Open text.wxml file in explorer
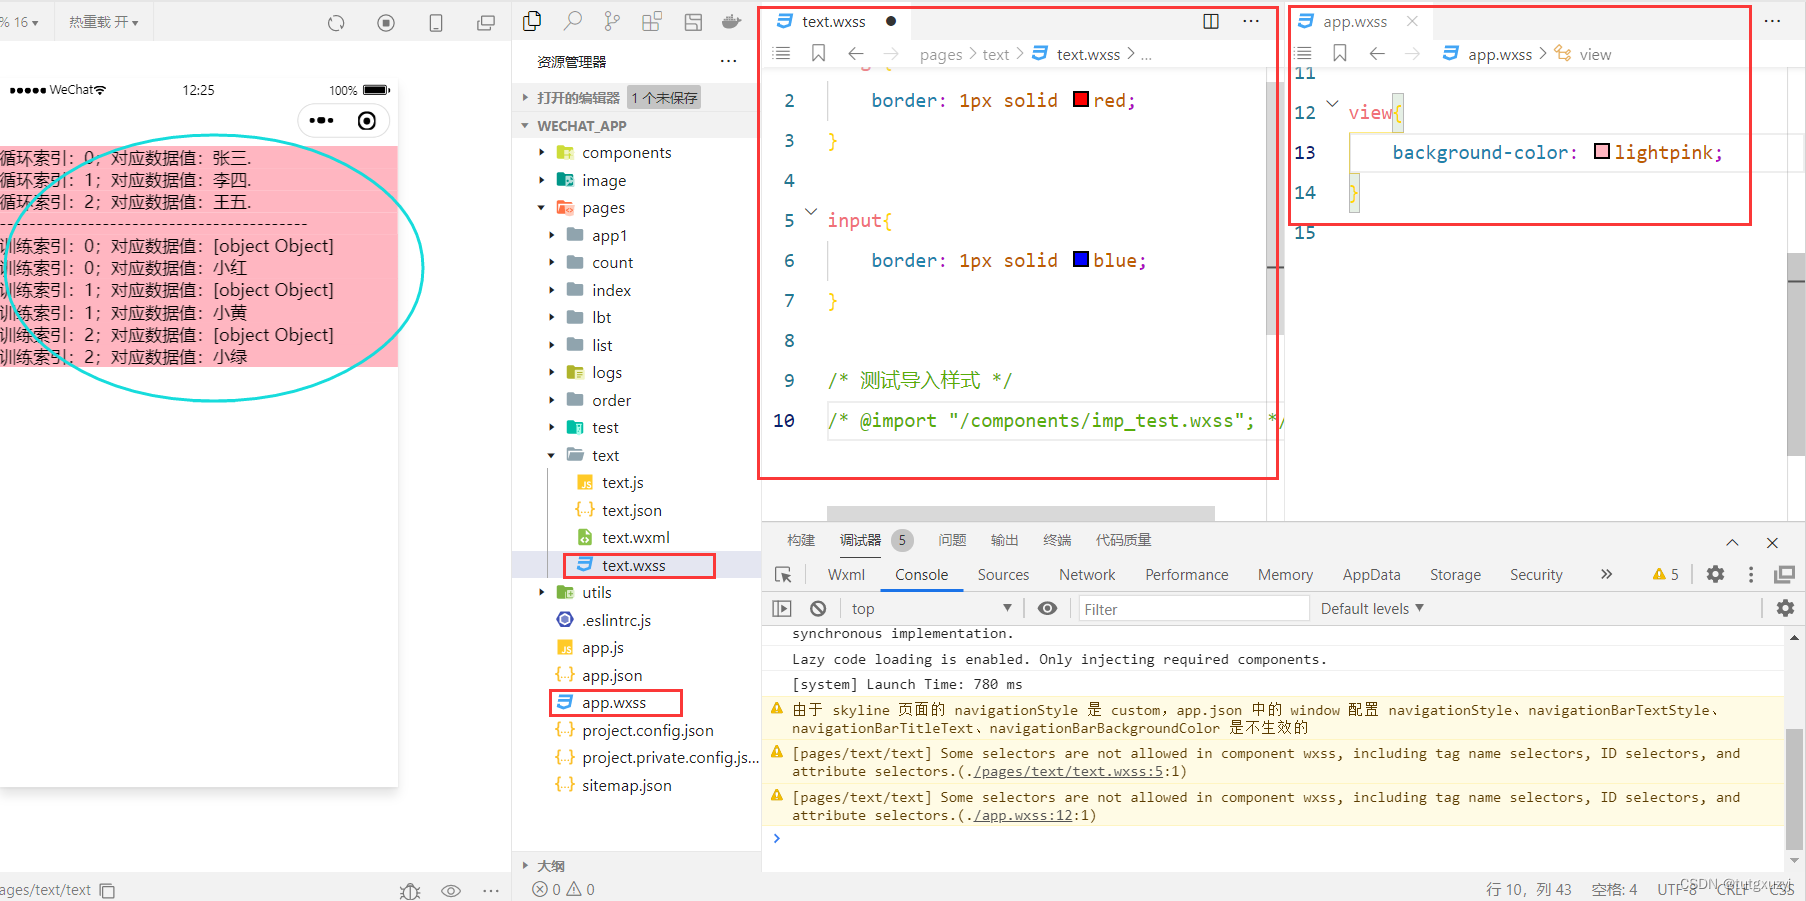Image resolution: width=1806 pixels, height=901 pixels. point(635,537)
